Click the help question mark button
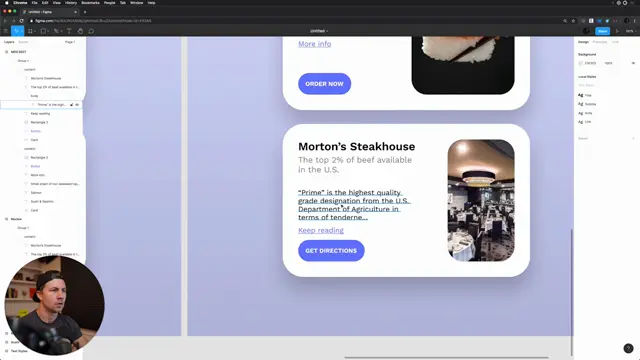 click(628, 348)
